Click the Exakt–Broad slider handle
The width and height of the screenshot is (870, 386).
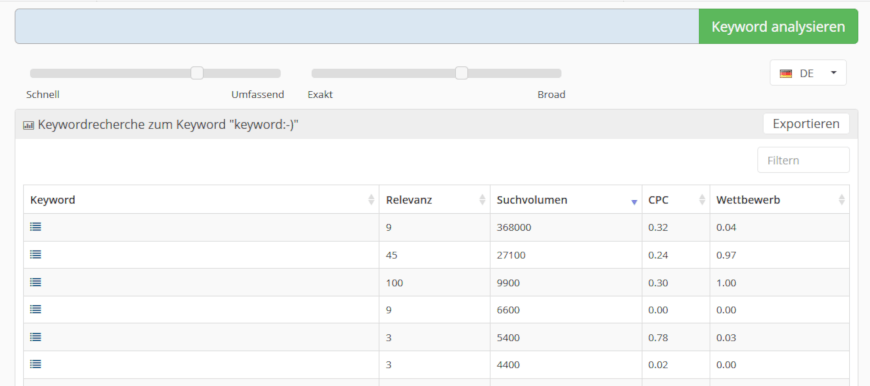tap(461, 73)
